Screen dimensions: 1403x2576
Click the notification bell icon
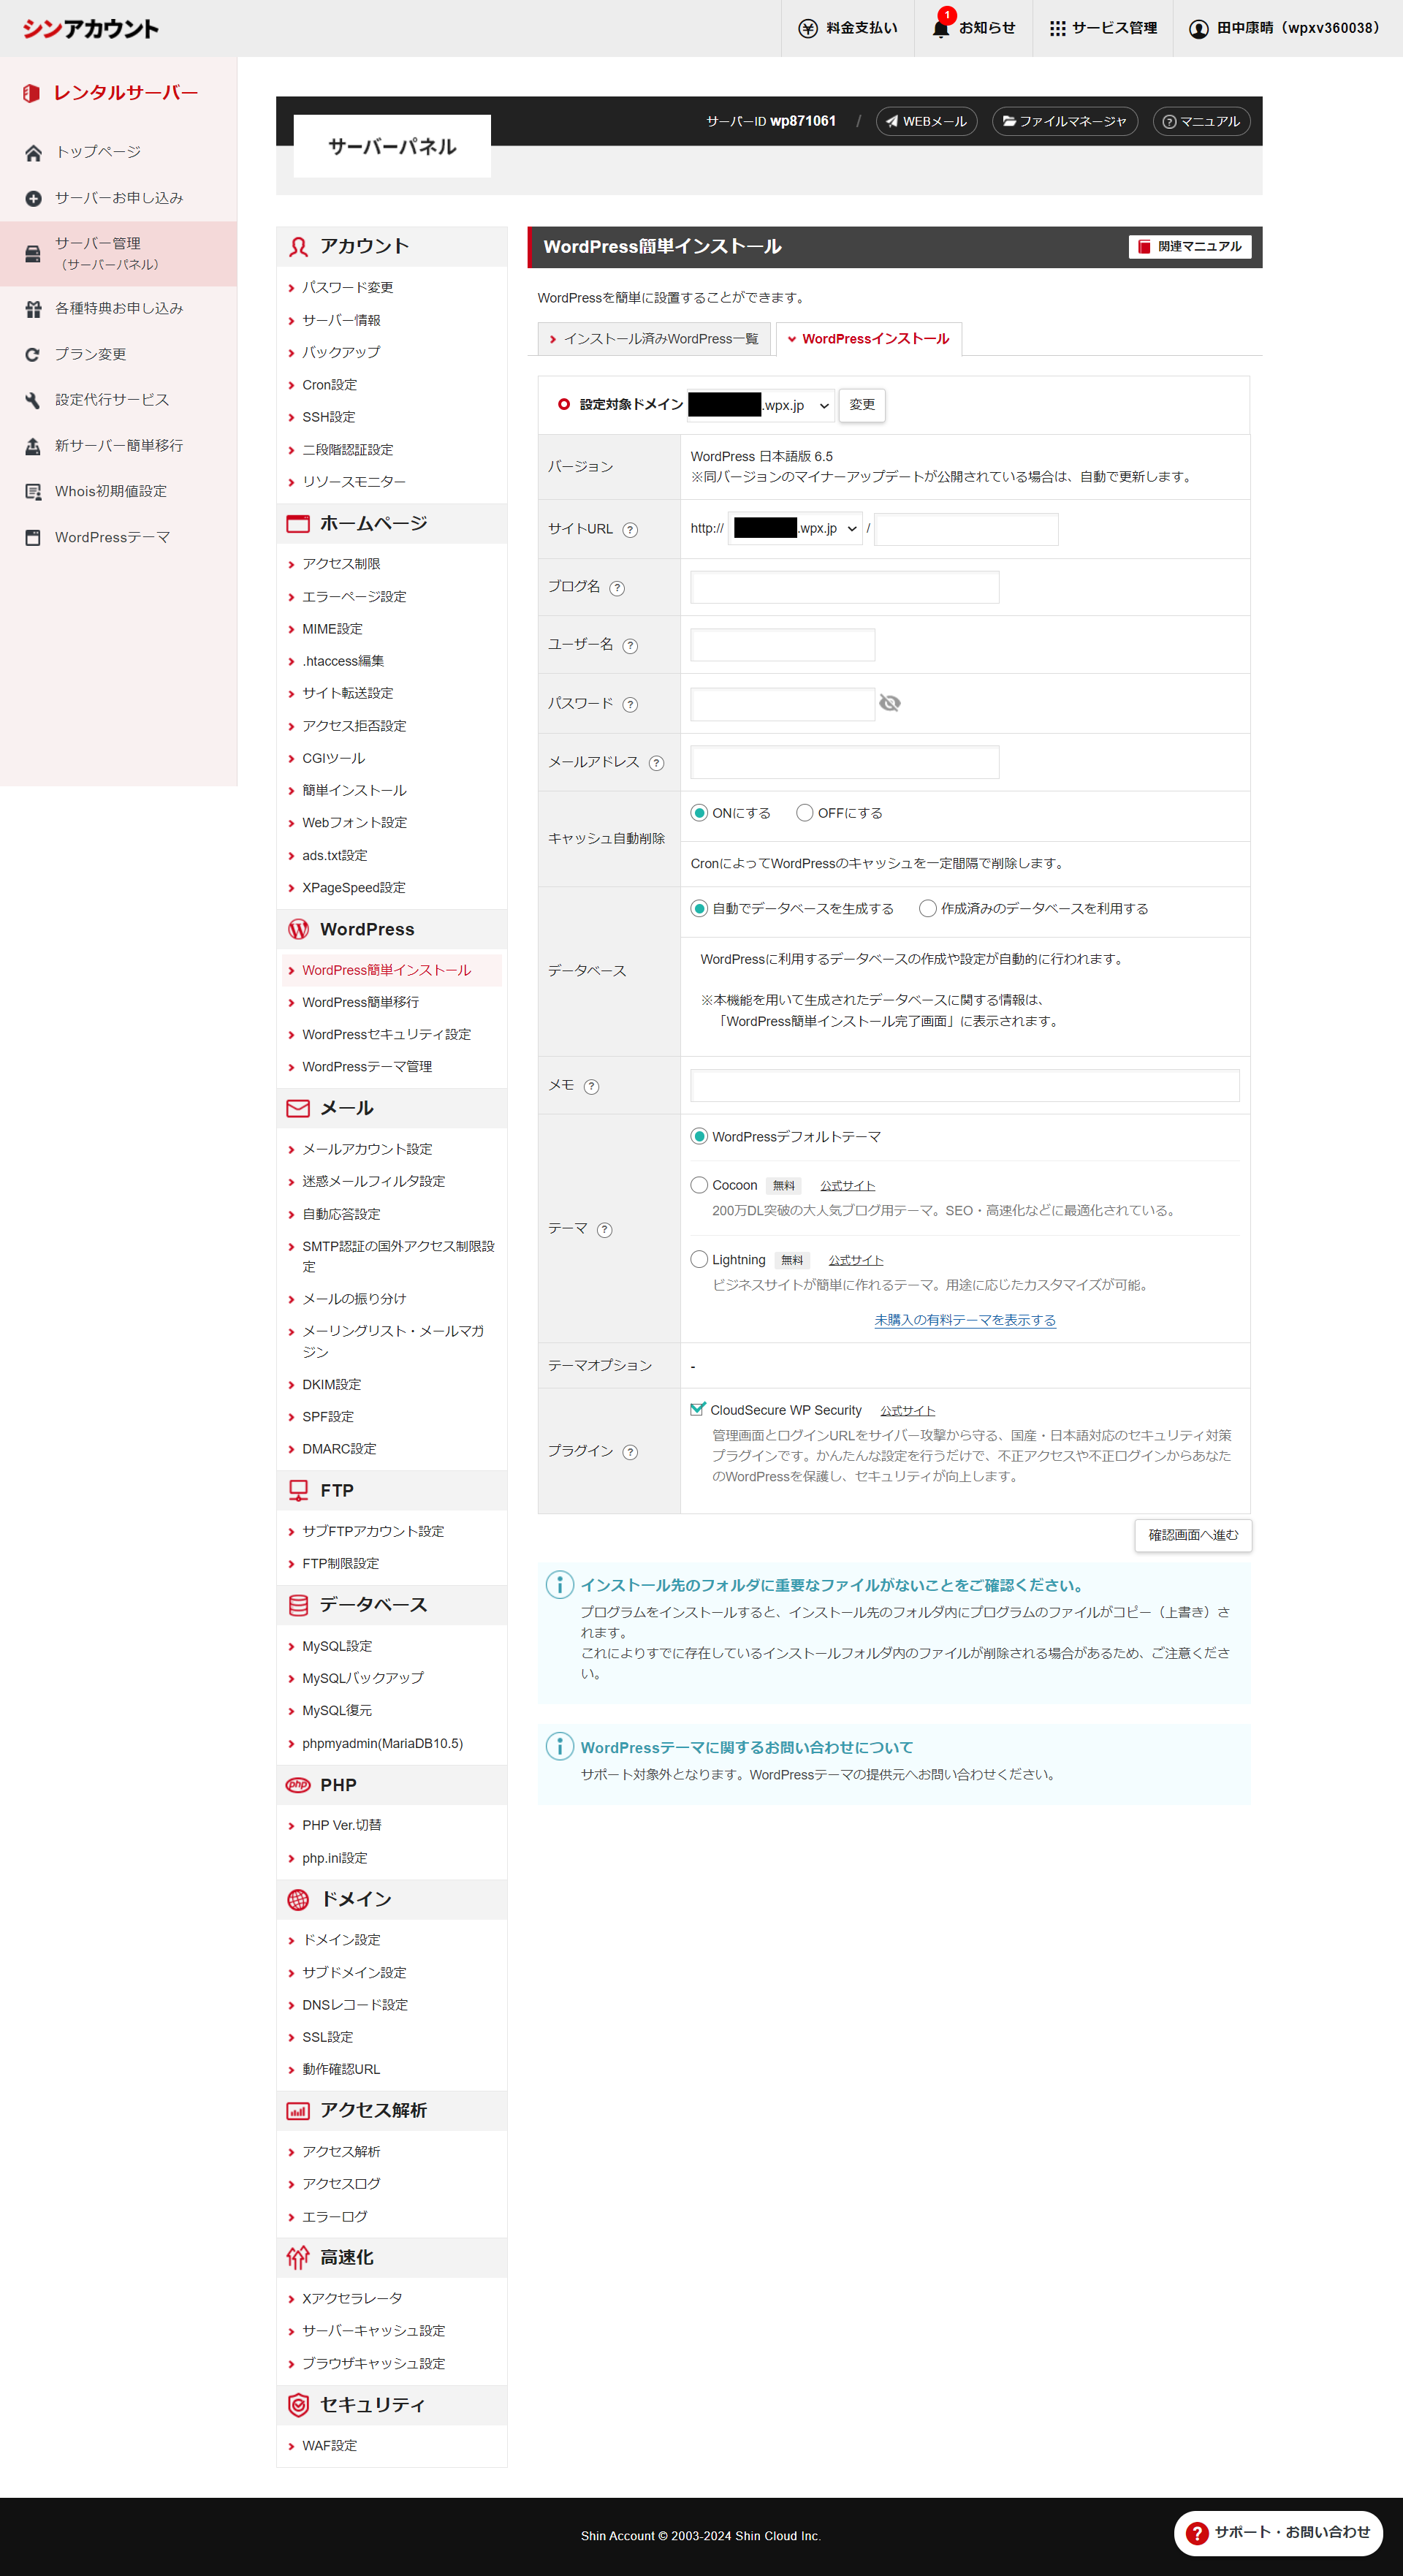[940, 28]
